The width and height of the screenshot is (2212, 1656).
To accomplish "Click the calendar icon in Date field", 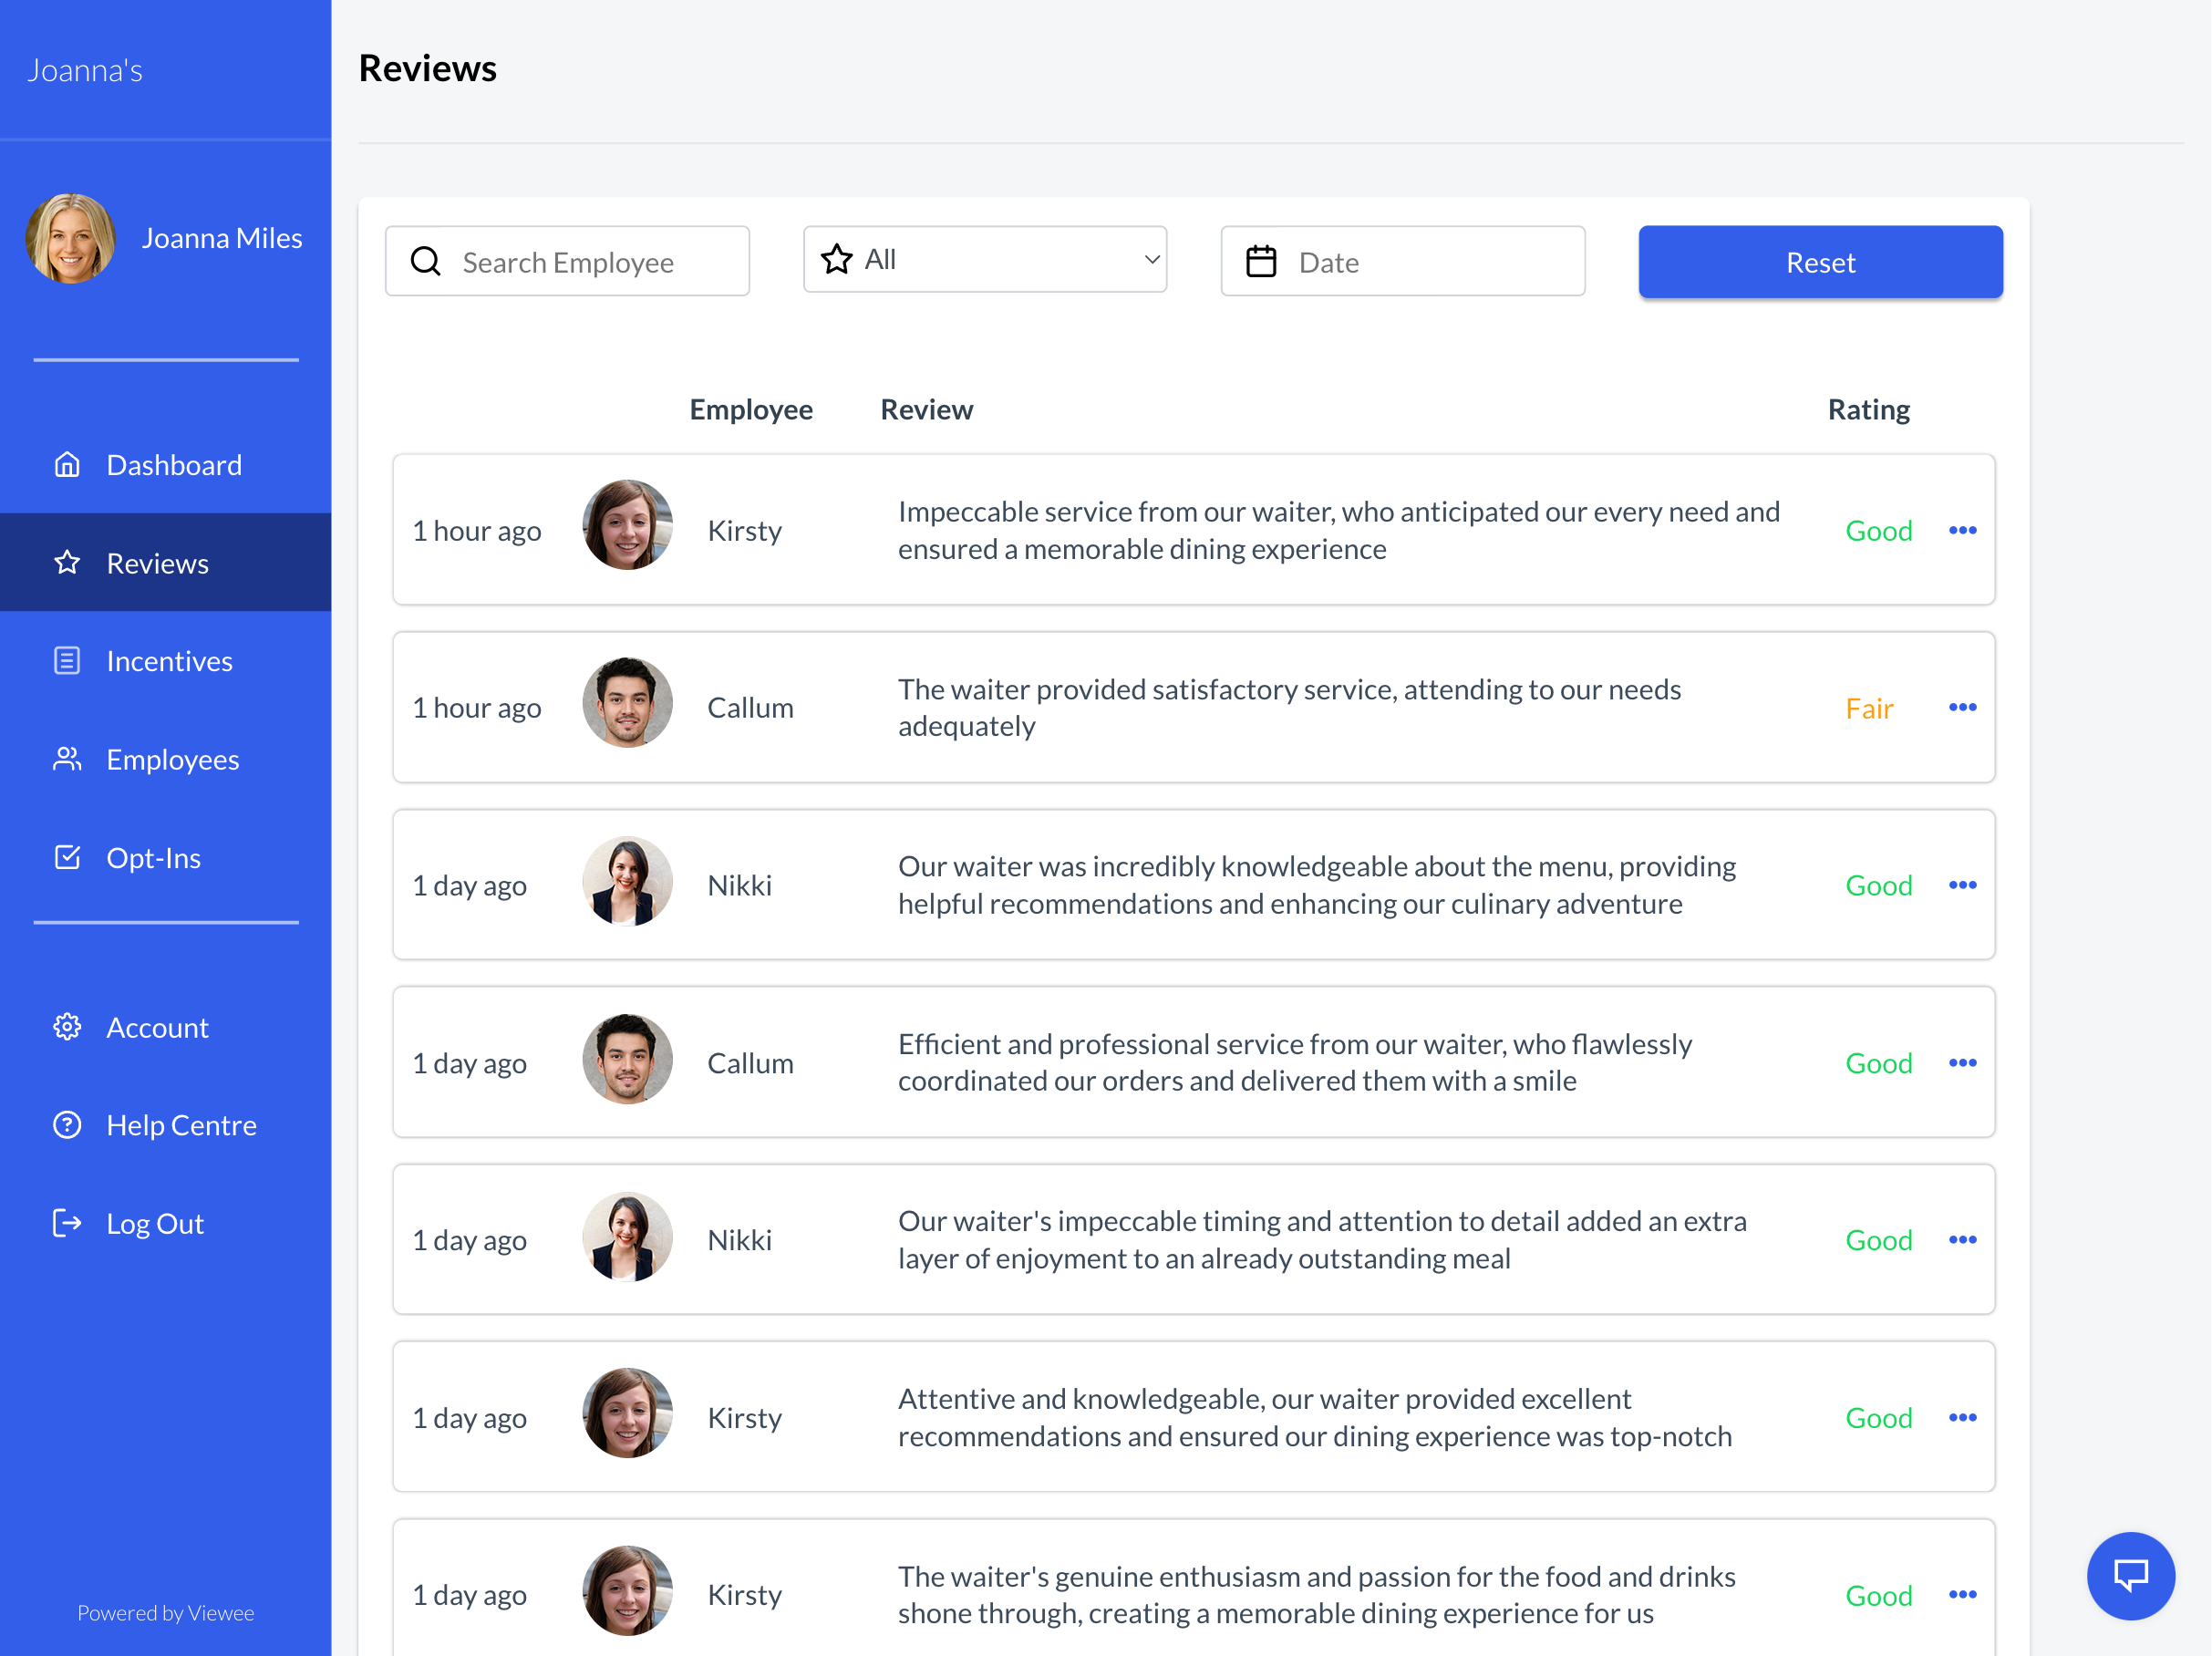I will [1261, 262].
